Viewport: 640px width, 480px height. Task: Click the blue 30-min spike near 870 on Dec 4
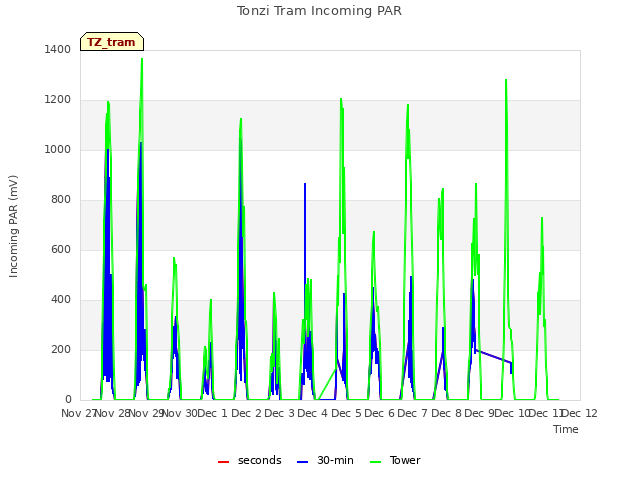[x=305, y=184]
